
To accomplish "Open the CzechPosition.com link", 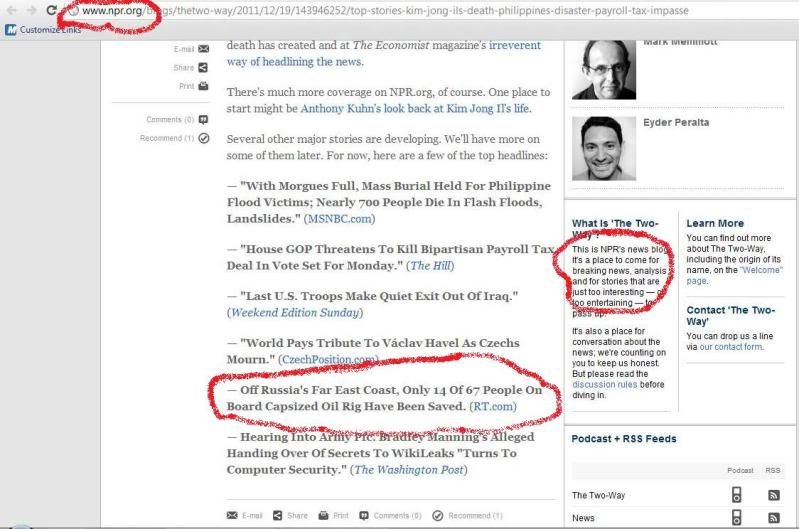I will point(328,359).
